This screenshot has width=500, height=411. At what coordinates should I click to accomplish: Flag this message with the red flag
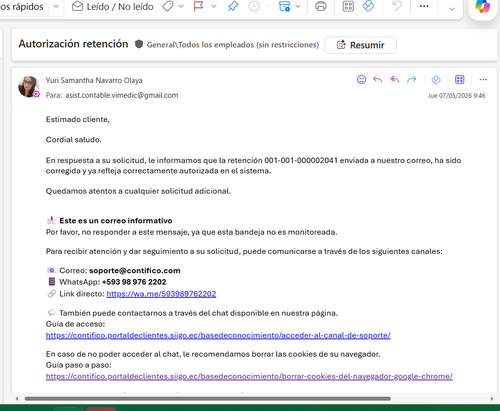point(199,6)
